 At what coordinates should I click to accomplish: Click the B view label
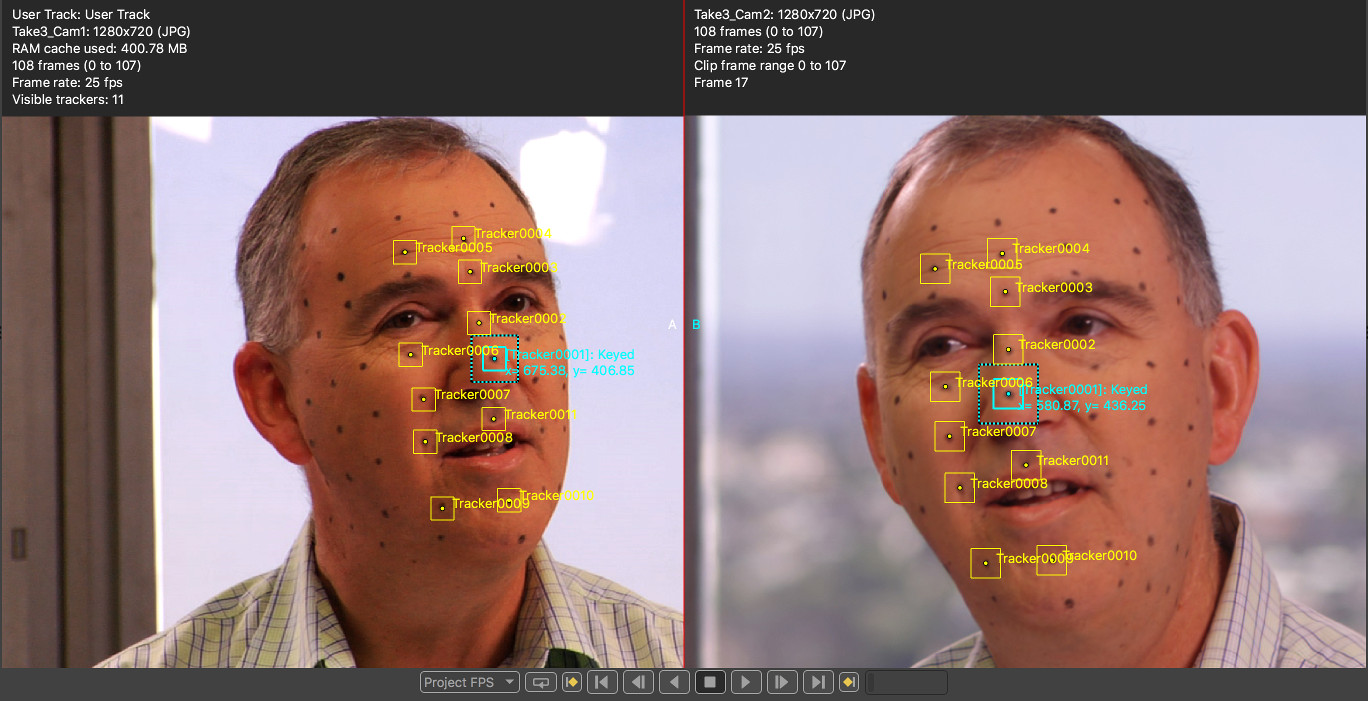[696, 324]
